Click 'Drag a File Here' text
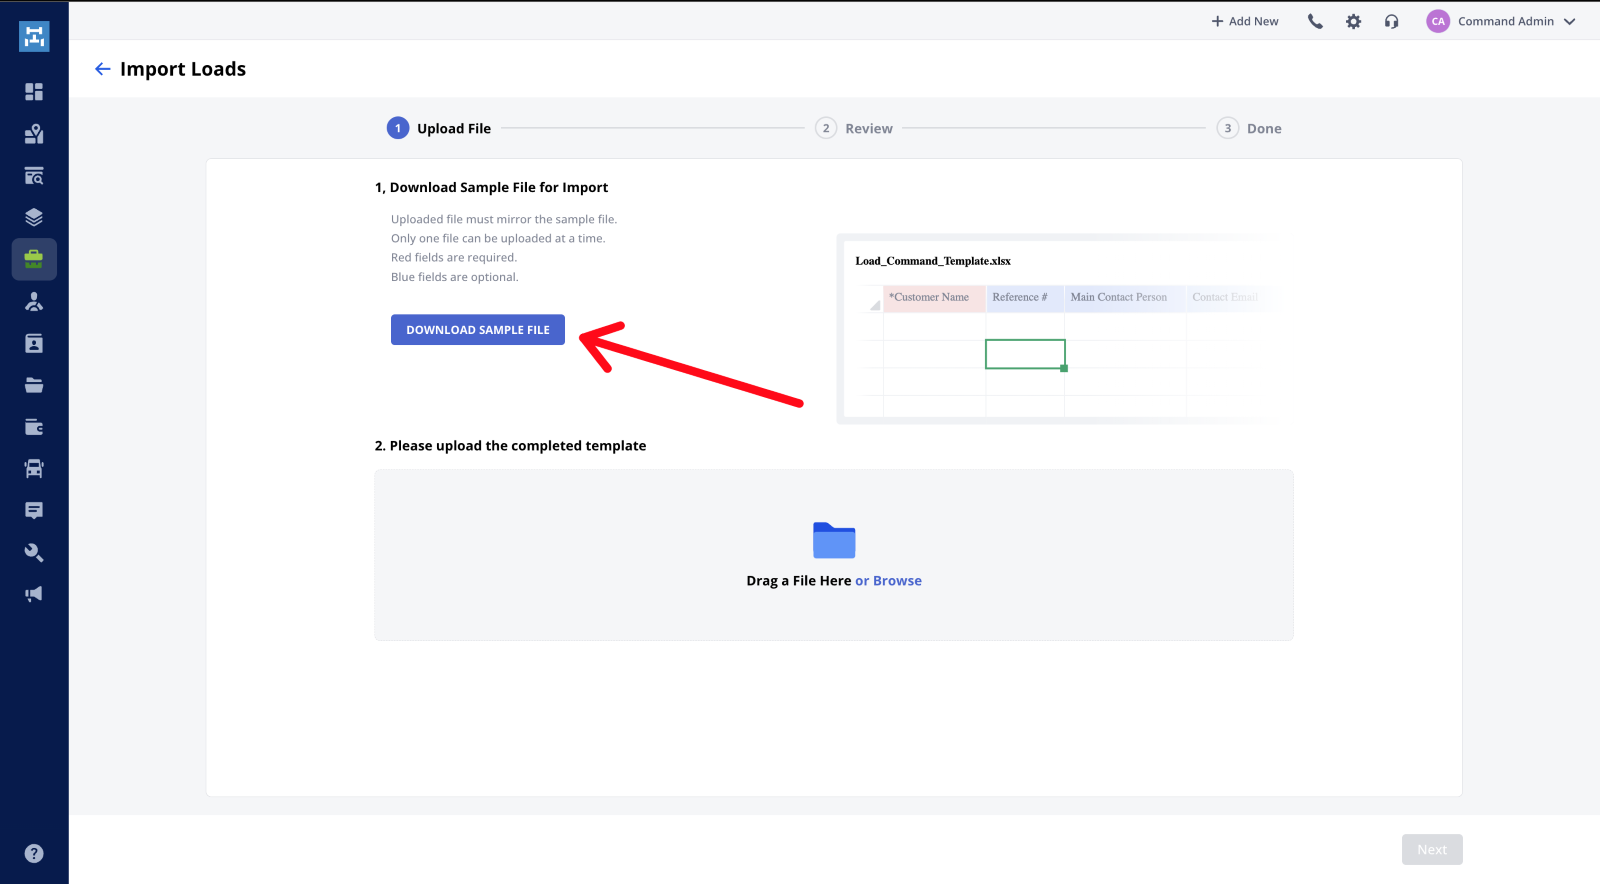Viewport: 1600px width, 884px height. tap(799, 581)
